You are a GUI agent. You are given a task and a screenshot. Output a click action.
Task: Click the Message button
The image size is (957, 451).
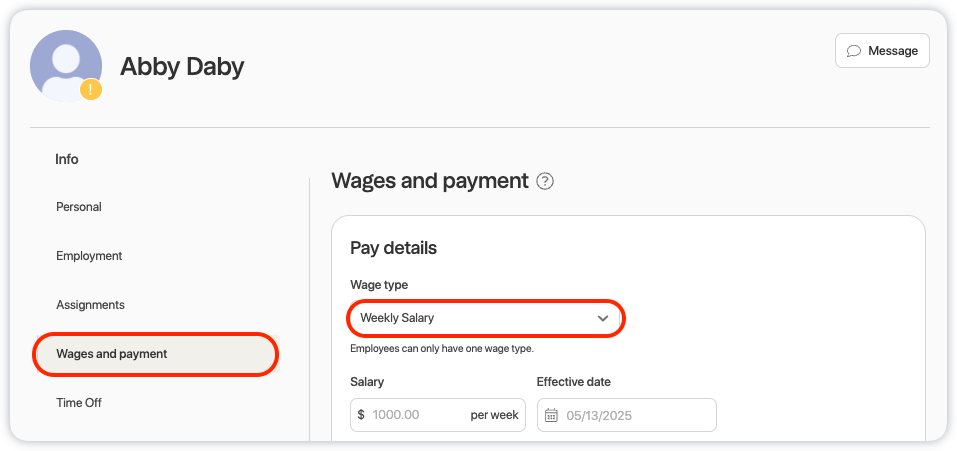tap(882, 51)
